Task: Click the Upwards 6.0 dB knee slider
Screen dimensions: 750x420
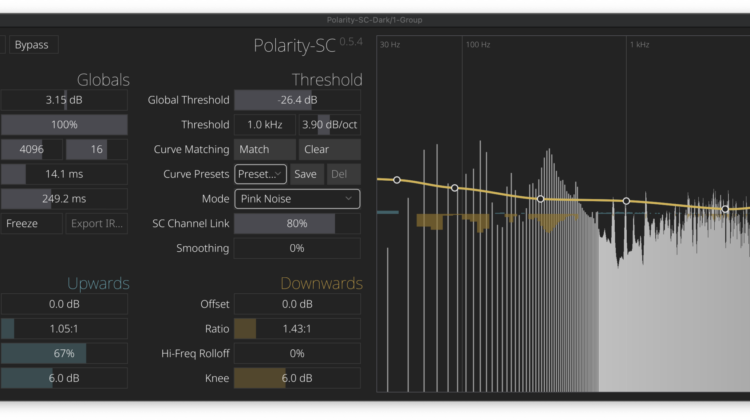Action: point(64,378)
